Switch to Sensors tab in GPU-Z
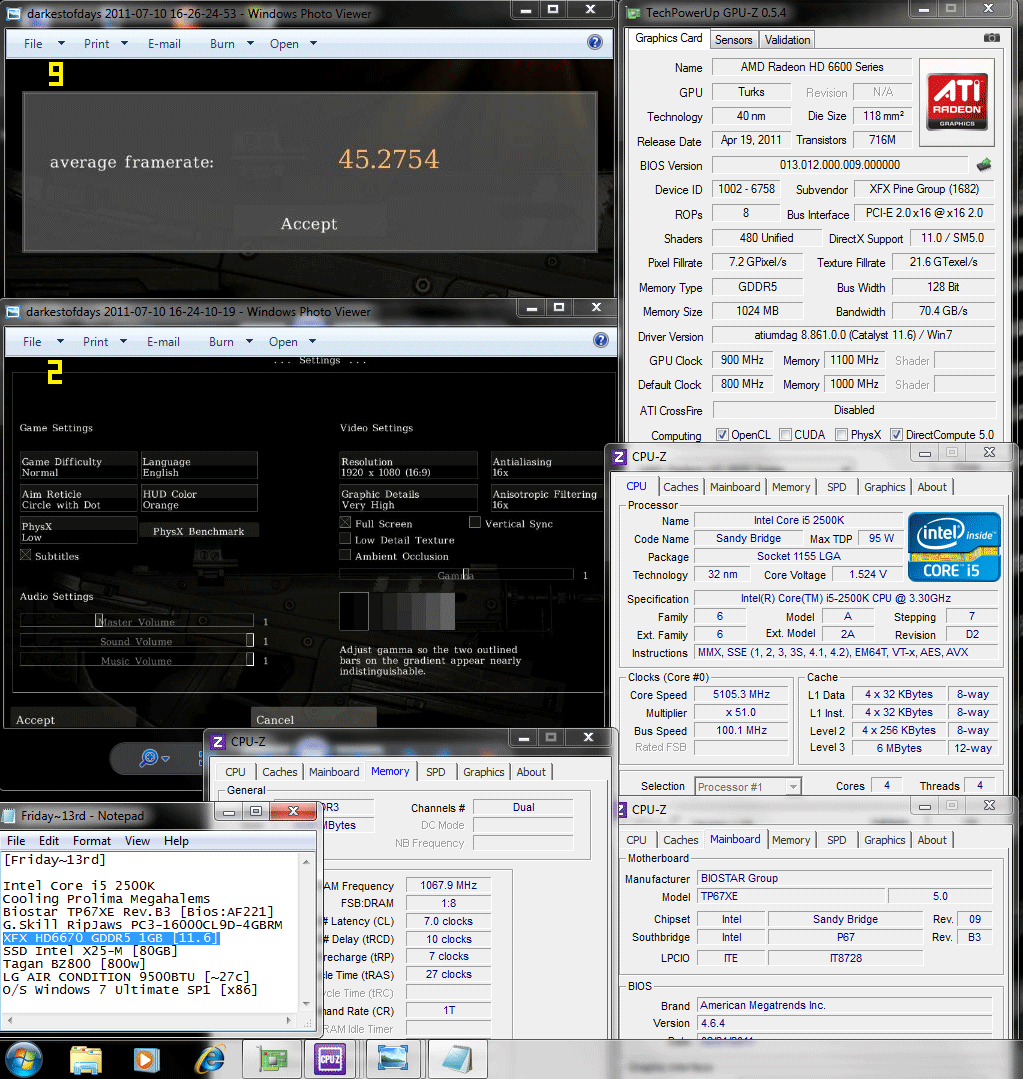1023x1079 pixels. (x=733, y=40)
